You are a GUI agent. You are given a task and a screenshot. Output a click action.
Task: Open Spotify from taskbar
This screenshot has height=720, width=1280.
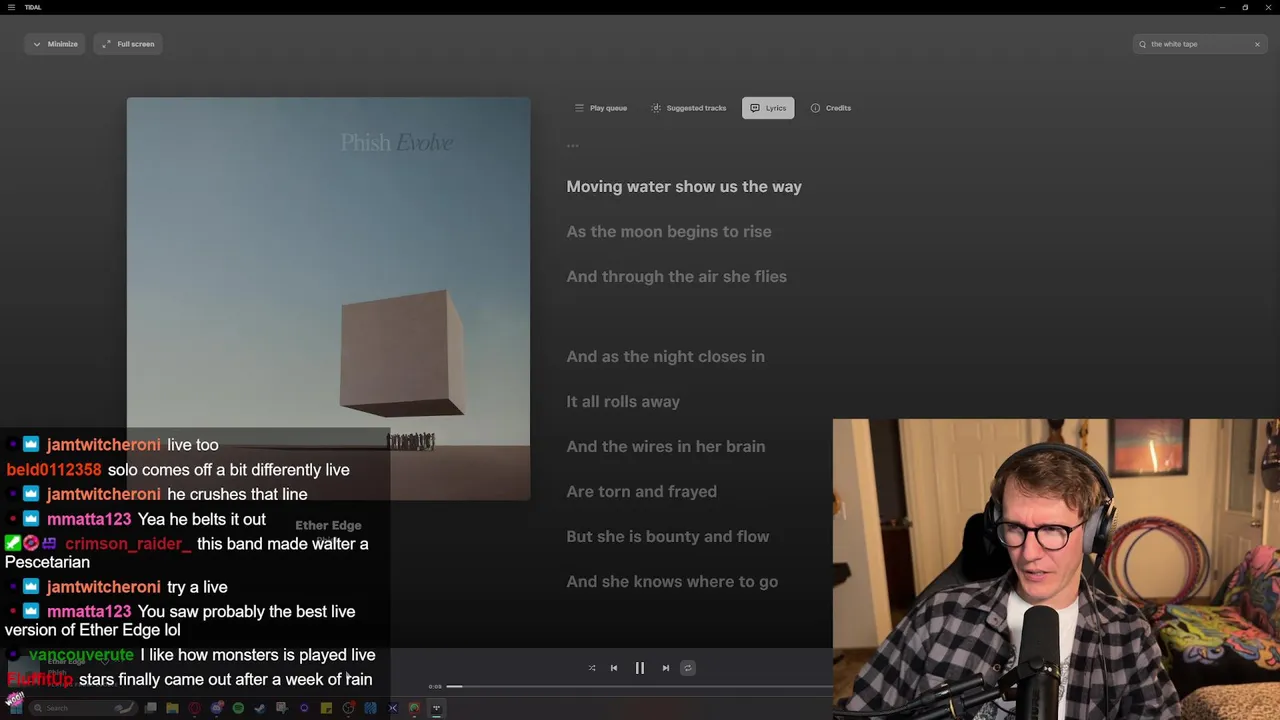tap(238, 708)
